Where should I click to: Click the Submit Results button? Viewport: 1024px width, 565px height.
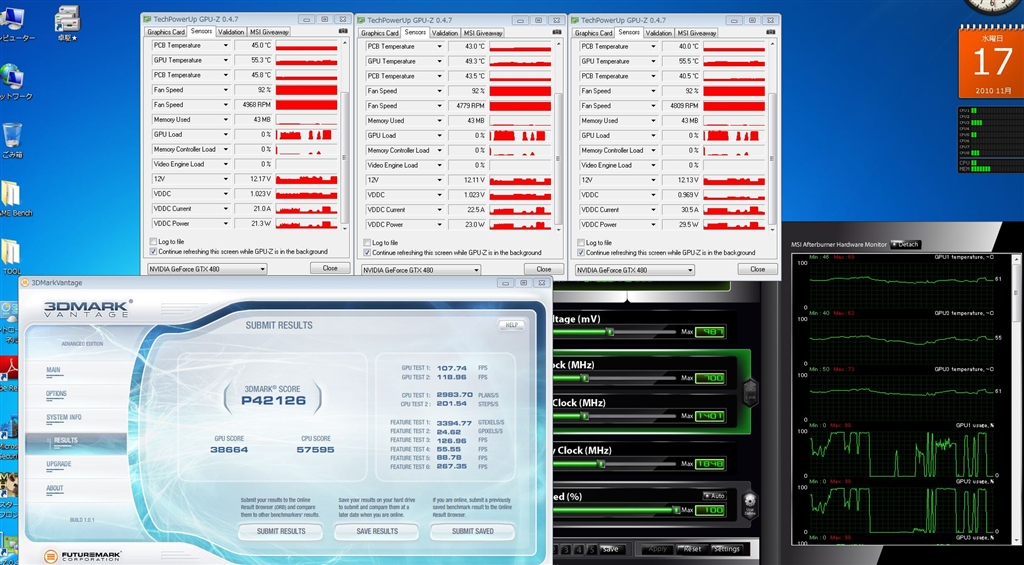pos(281,531)
